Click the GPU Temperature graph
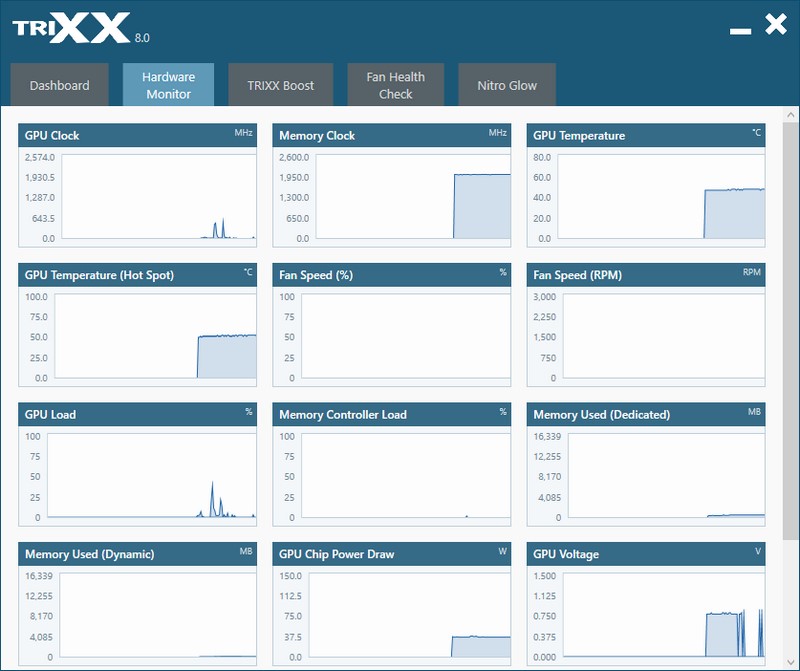The image size is (800, 671). (x=661, y=196)
